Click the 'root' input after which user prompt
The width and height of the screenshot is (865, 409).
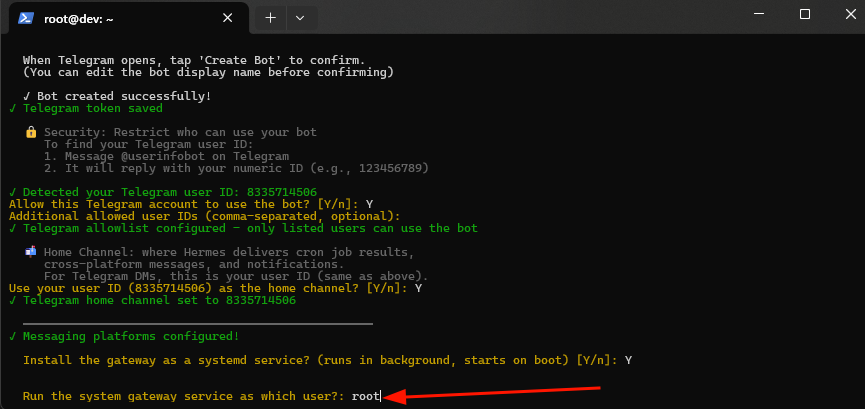pos(366,396)
